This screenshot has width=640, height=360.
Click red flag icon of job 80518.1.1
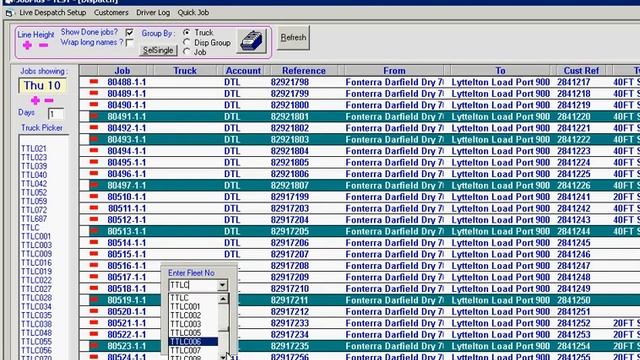94,288
